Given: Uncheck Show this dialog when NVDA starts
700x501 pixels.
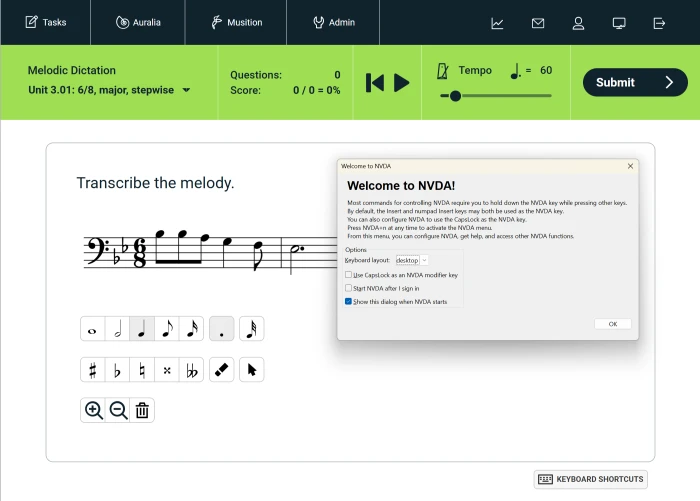Looking at the screenshot, I should (349, 301).
